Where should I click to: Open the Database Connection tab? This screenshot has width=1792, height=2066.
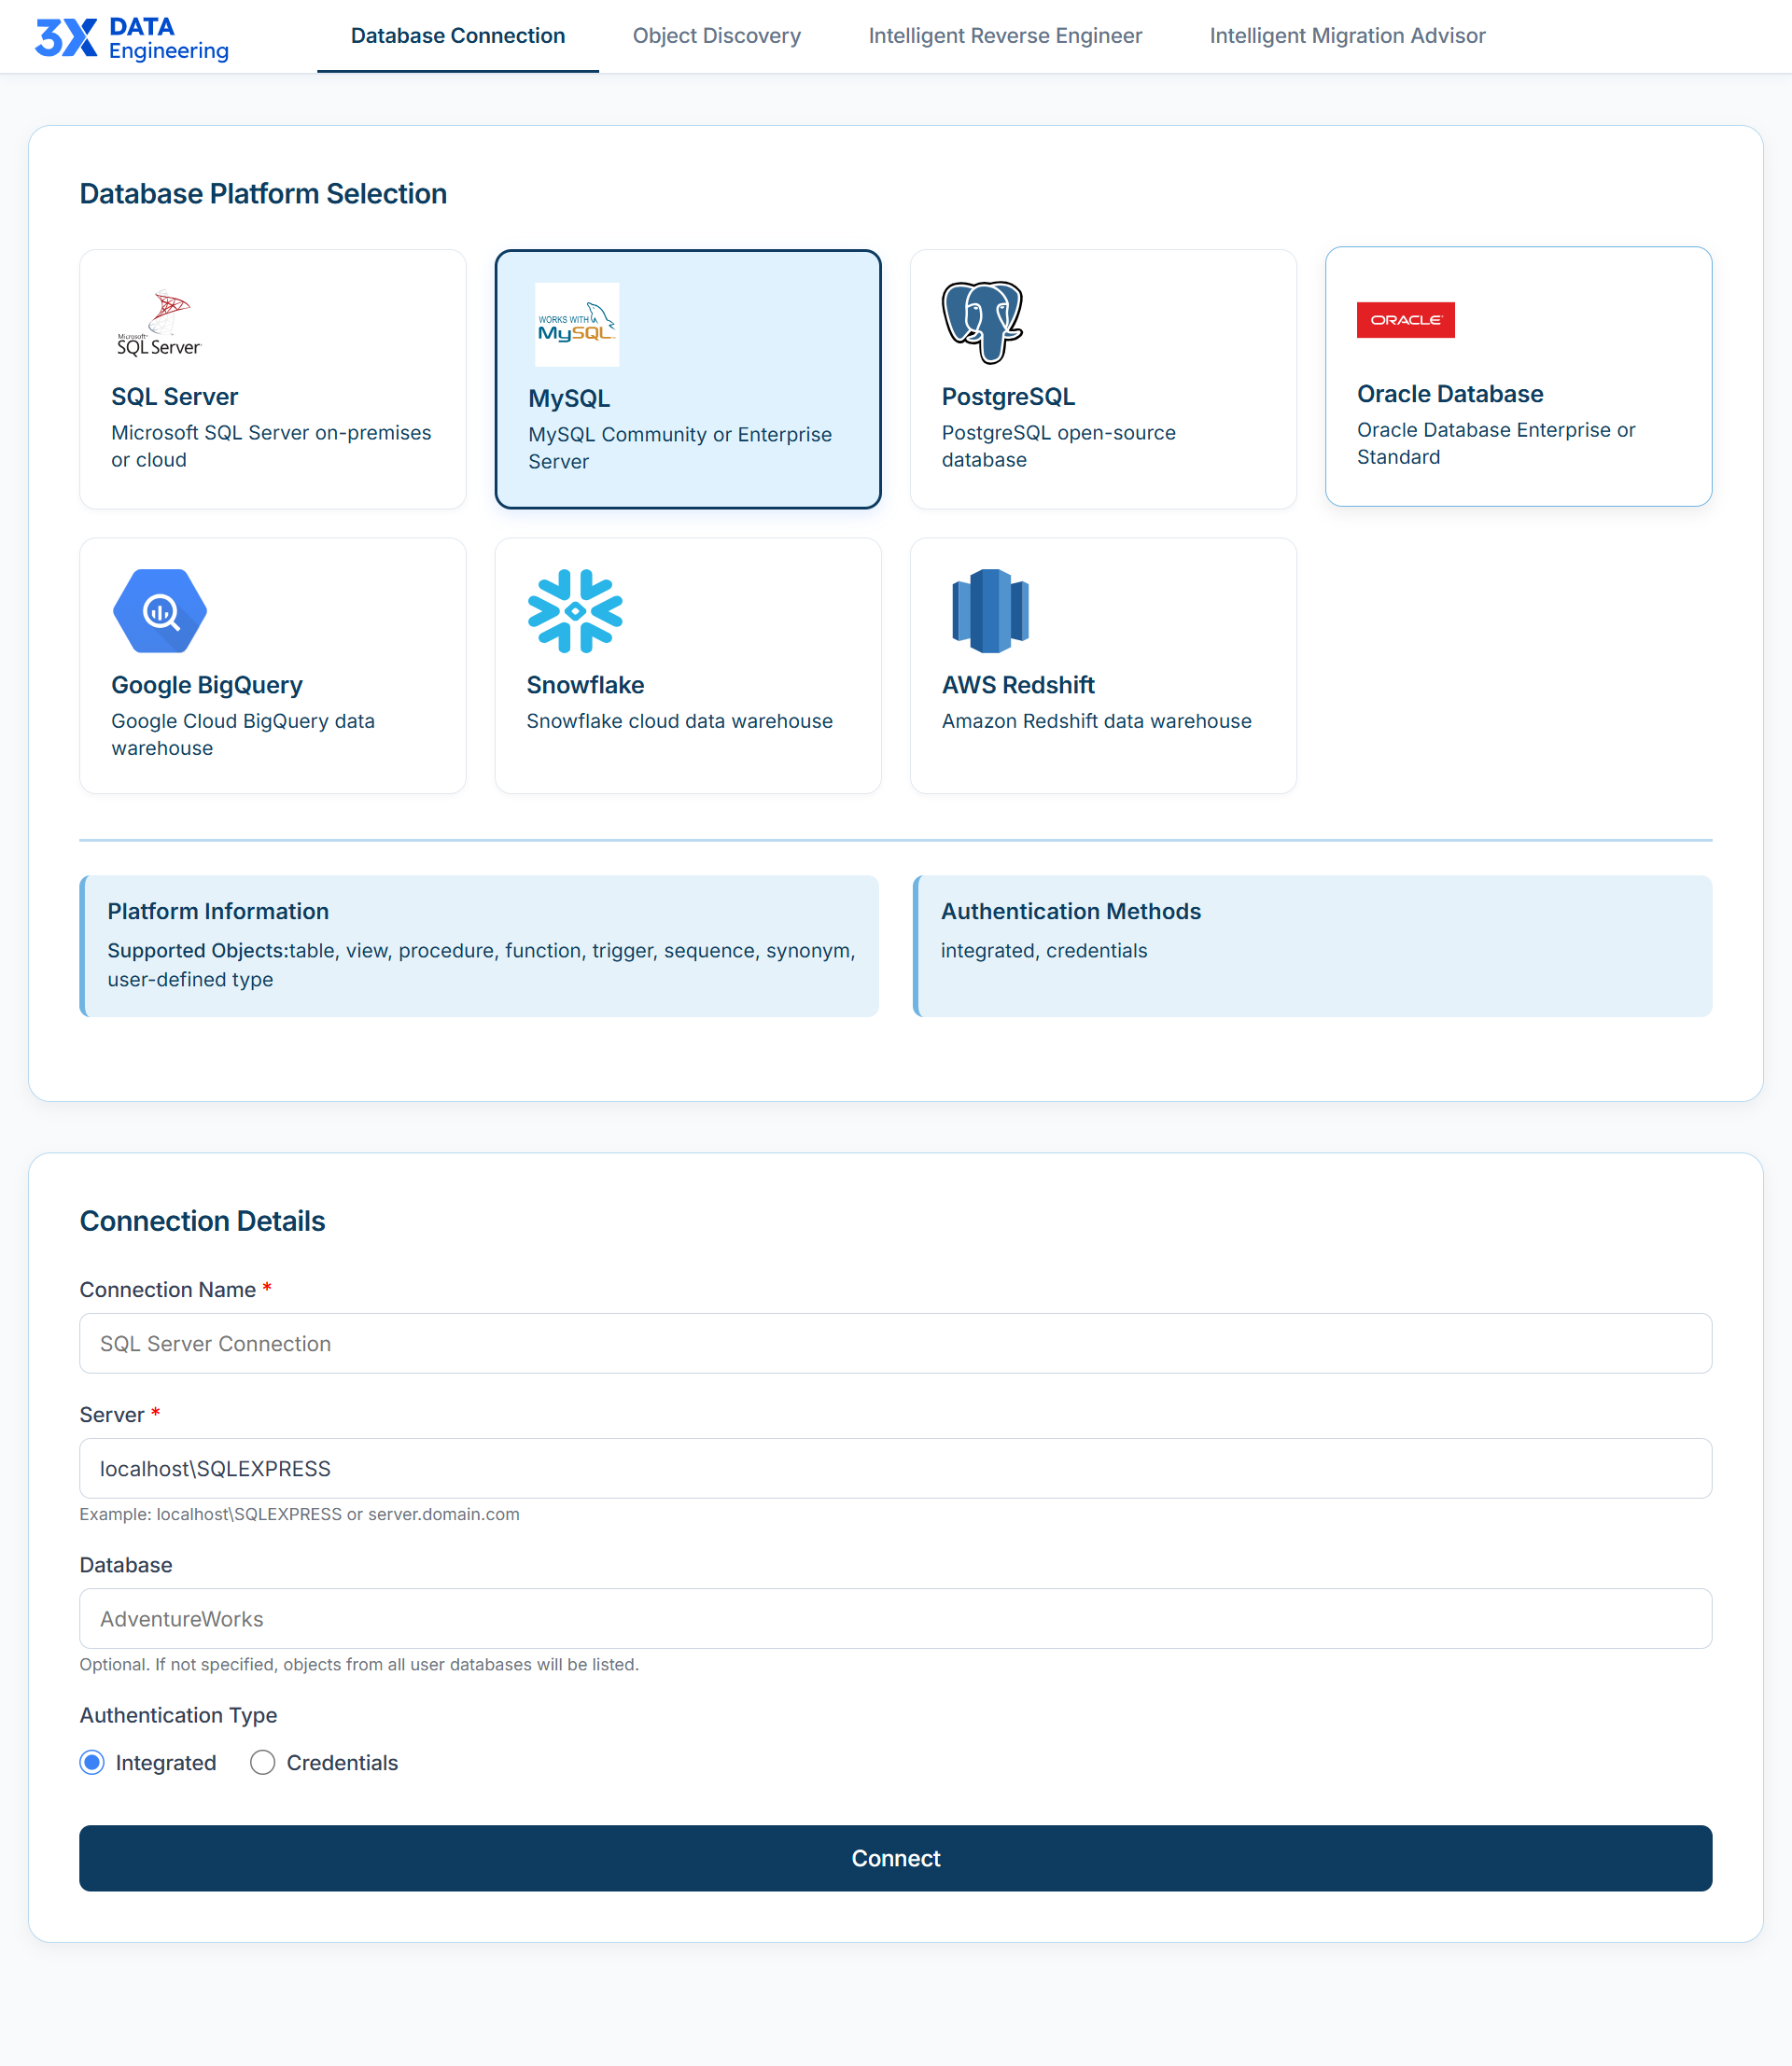[x=458, y=36]
